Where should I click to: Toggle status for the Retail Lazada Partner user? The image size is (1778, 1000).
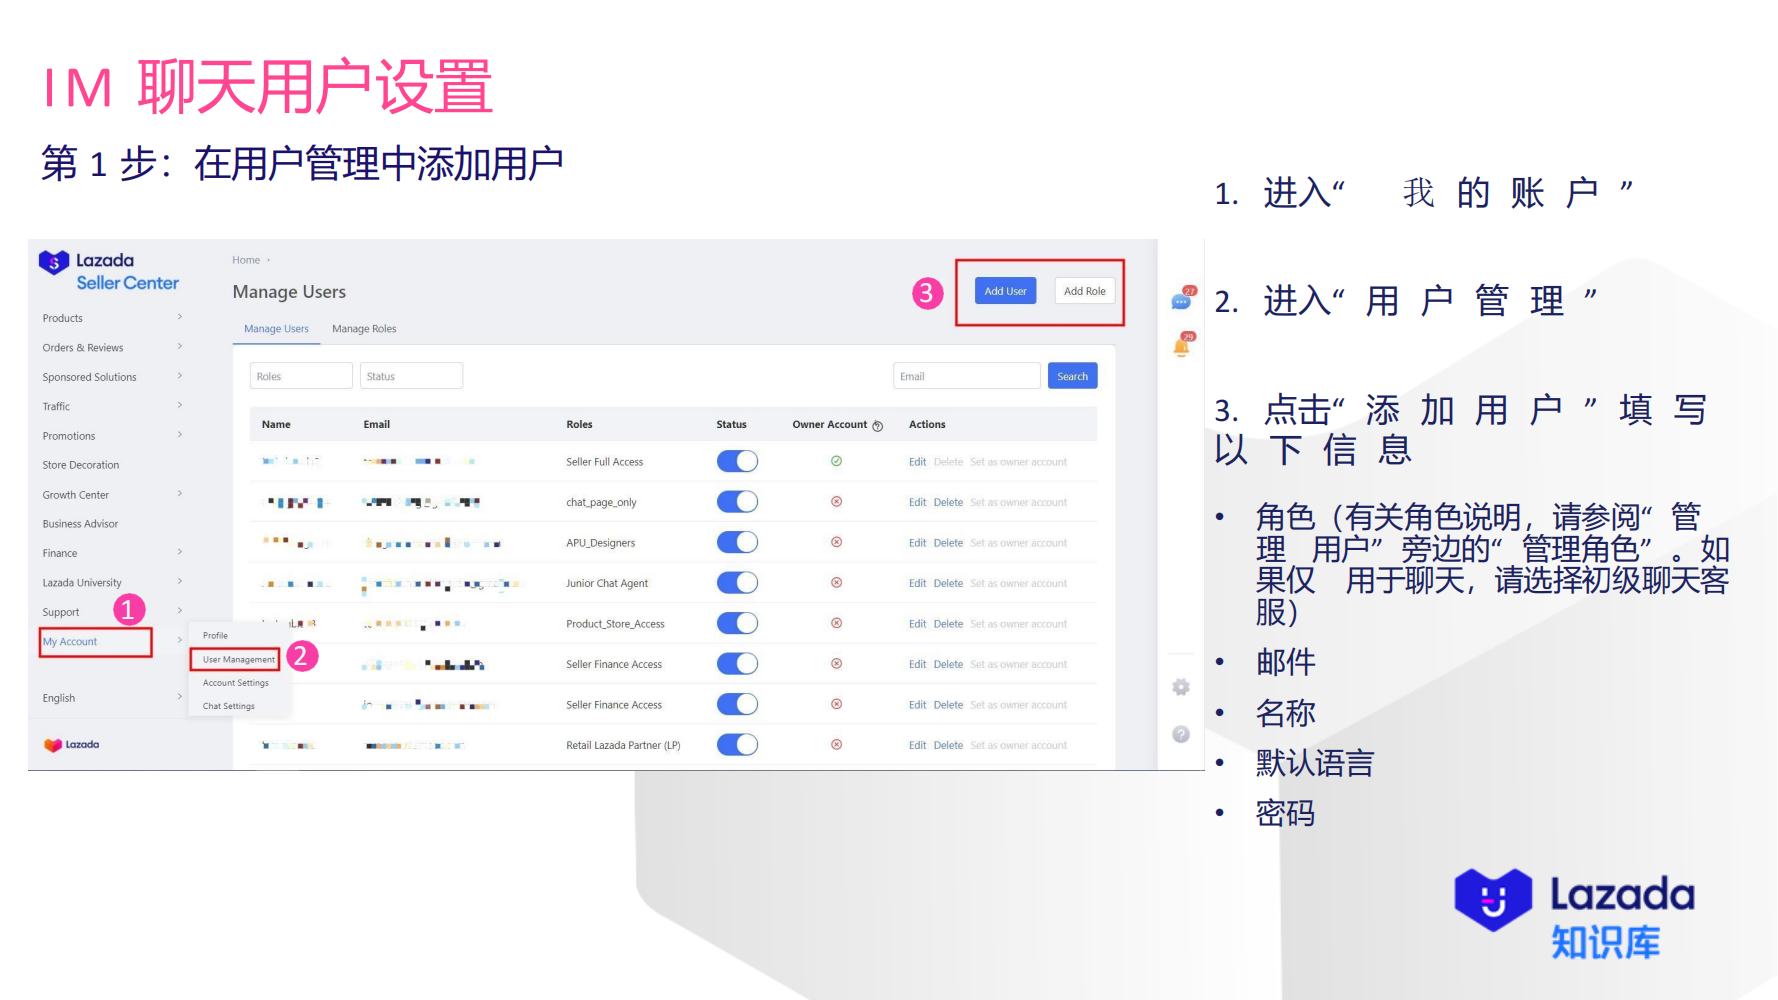[x=737, y=744]
